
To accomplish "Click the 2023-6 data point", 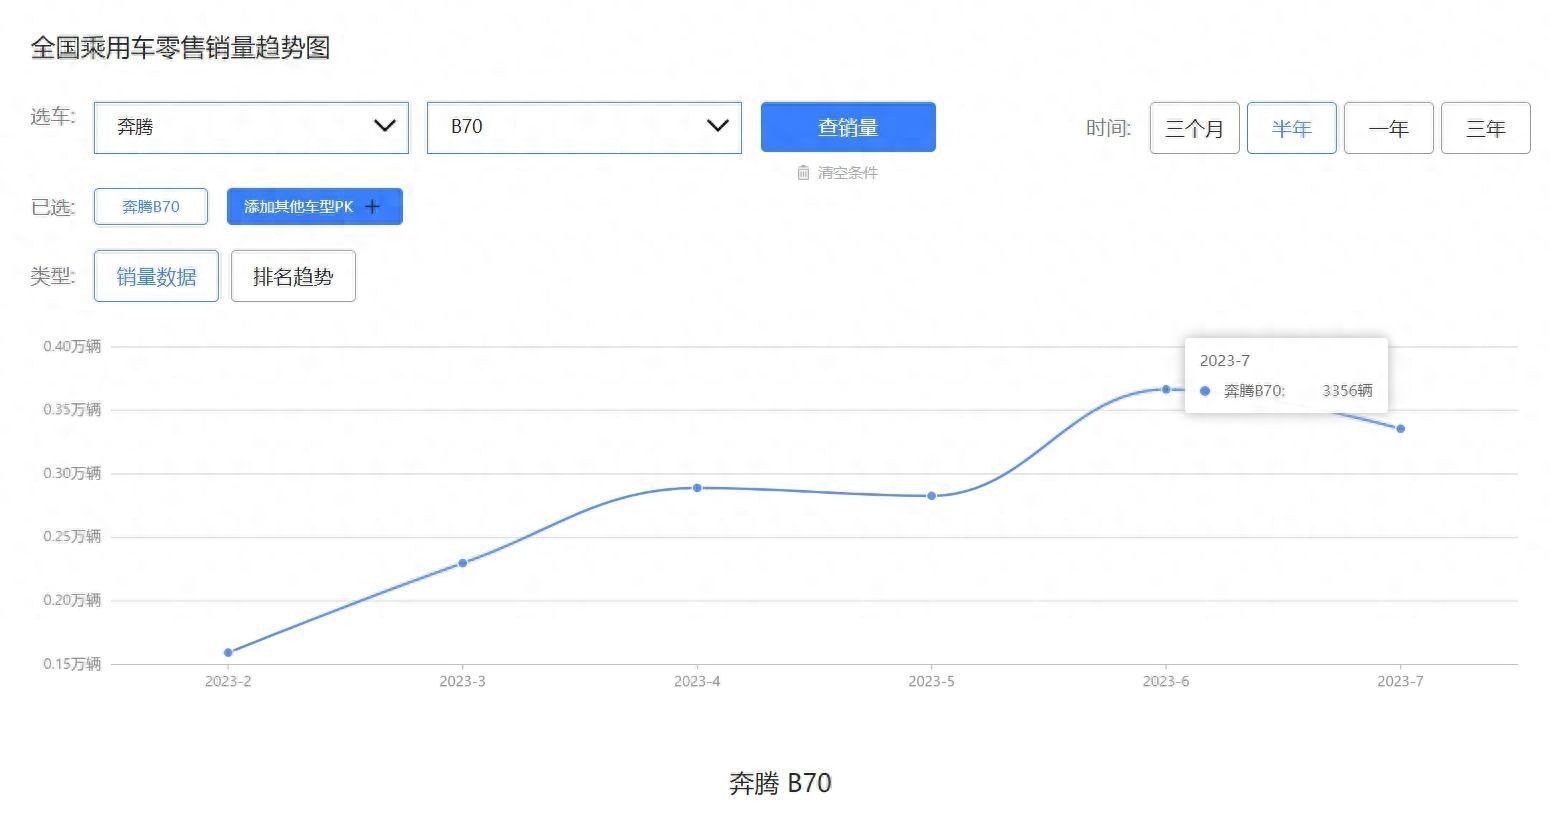I will click(1166, 389).
